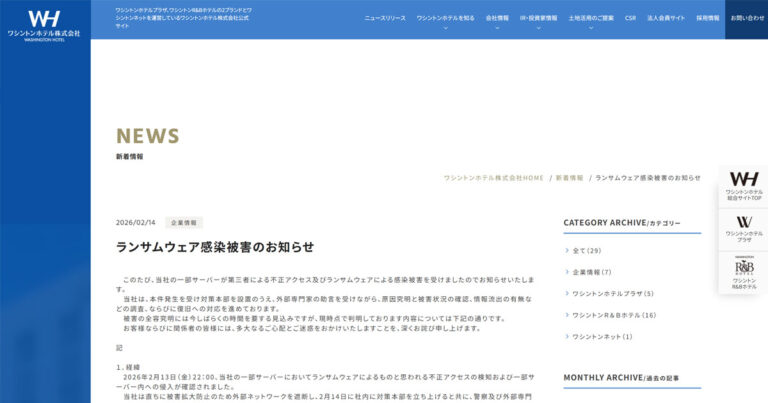Select the CSR menu item
This screenshot has height=403, width=768.
pyautogui.click(x=630, y=18)
